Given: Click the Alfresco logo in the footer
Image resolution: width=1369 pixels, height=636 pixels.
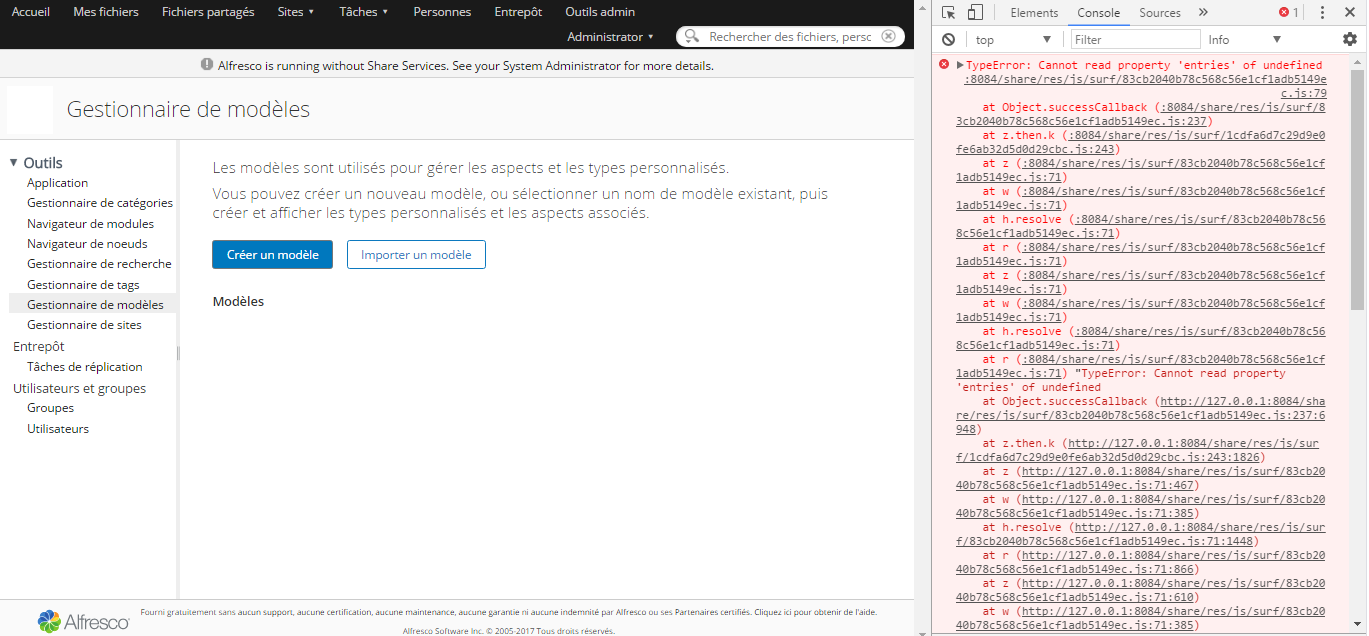Looking at the screenshot, I should [84, 620].
